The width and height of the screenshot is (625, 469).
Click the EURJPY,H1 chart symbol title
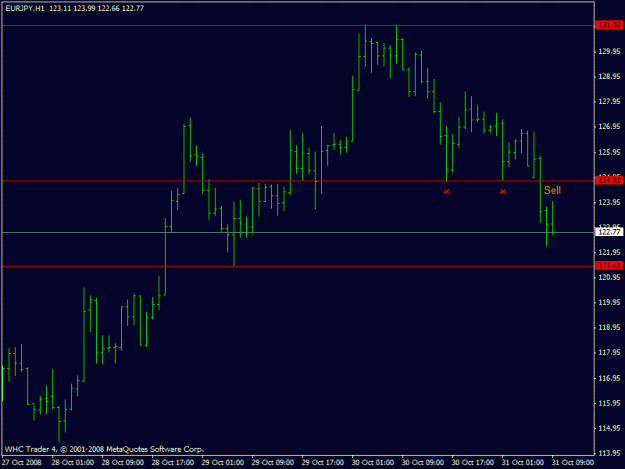(x=25, y=8)
